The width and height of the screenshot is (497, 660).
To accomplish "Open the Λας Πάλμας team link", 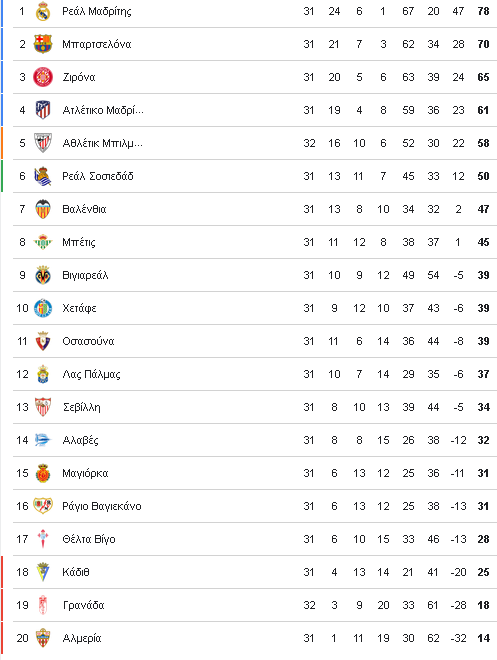I will pyautogui.click(x=91, y=374).
